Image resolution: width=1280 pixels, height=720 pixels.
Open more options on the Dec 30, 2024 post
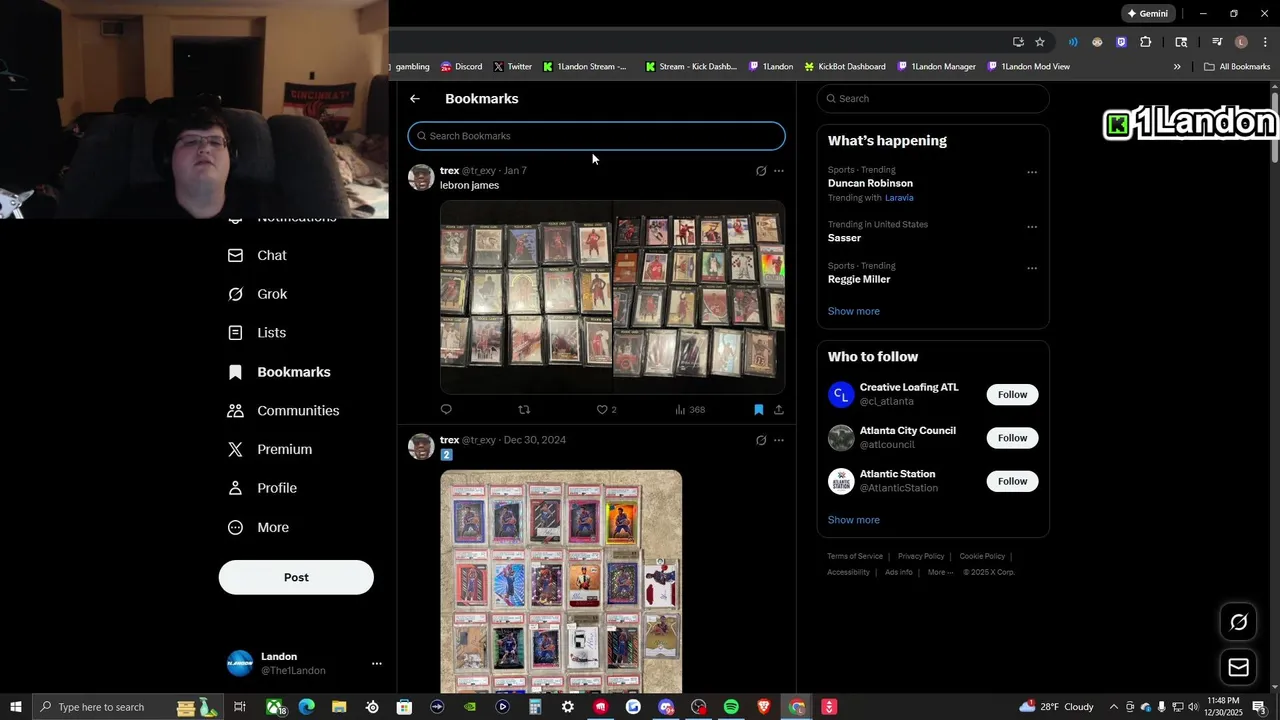coord(779,440)
